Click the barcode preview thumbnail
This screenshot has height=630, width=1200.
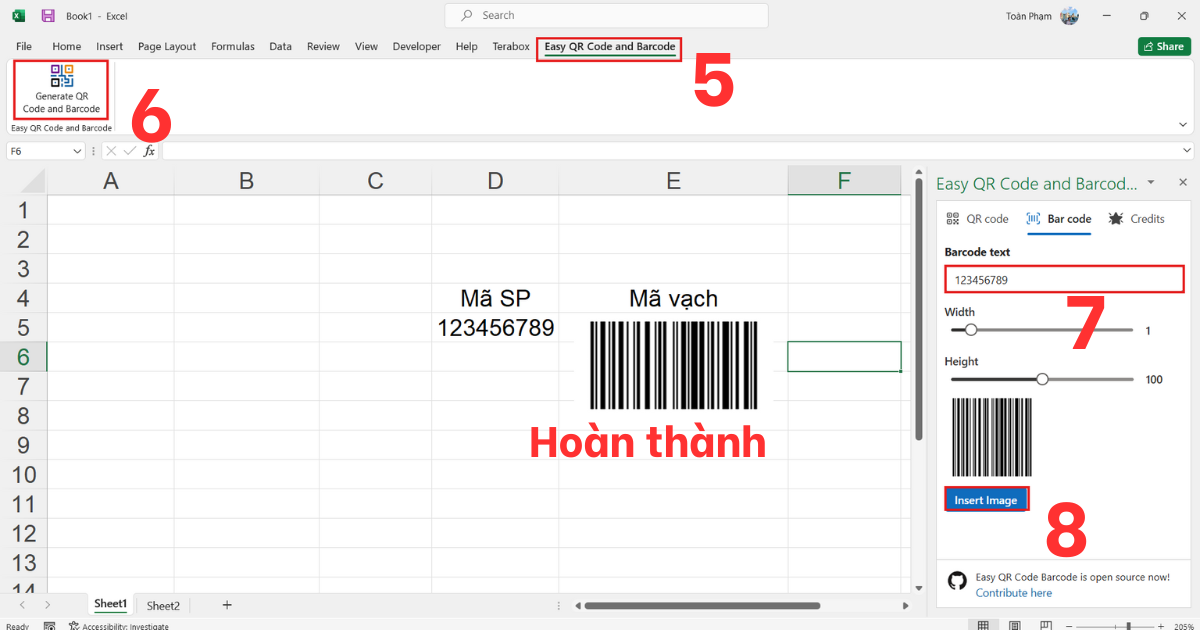(991, 437)
